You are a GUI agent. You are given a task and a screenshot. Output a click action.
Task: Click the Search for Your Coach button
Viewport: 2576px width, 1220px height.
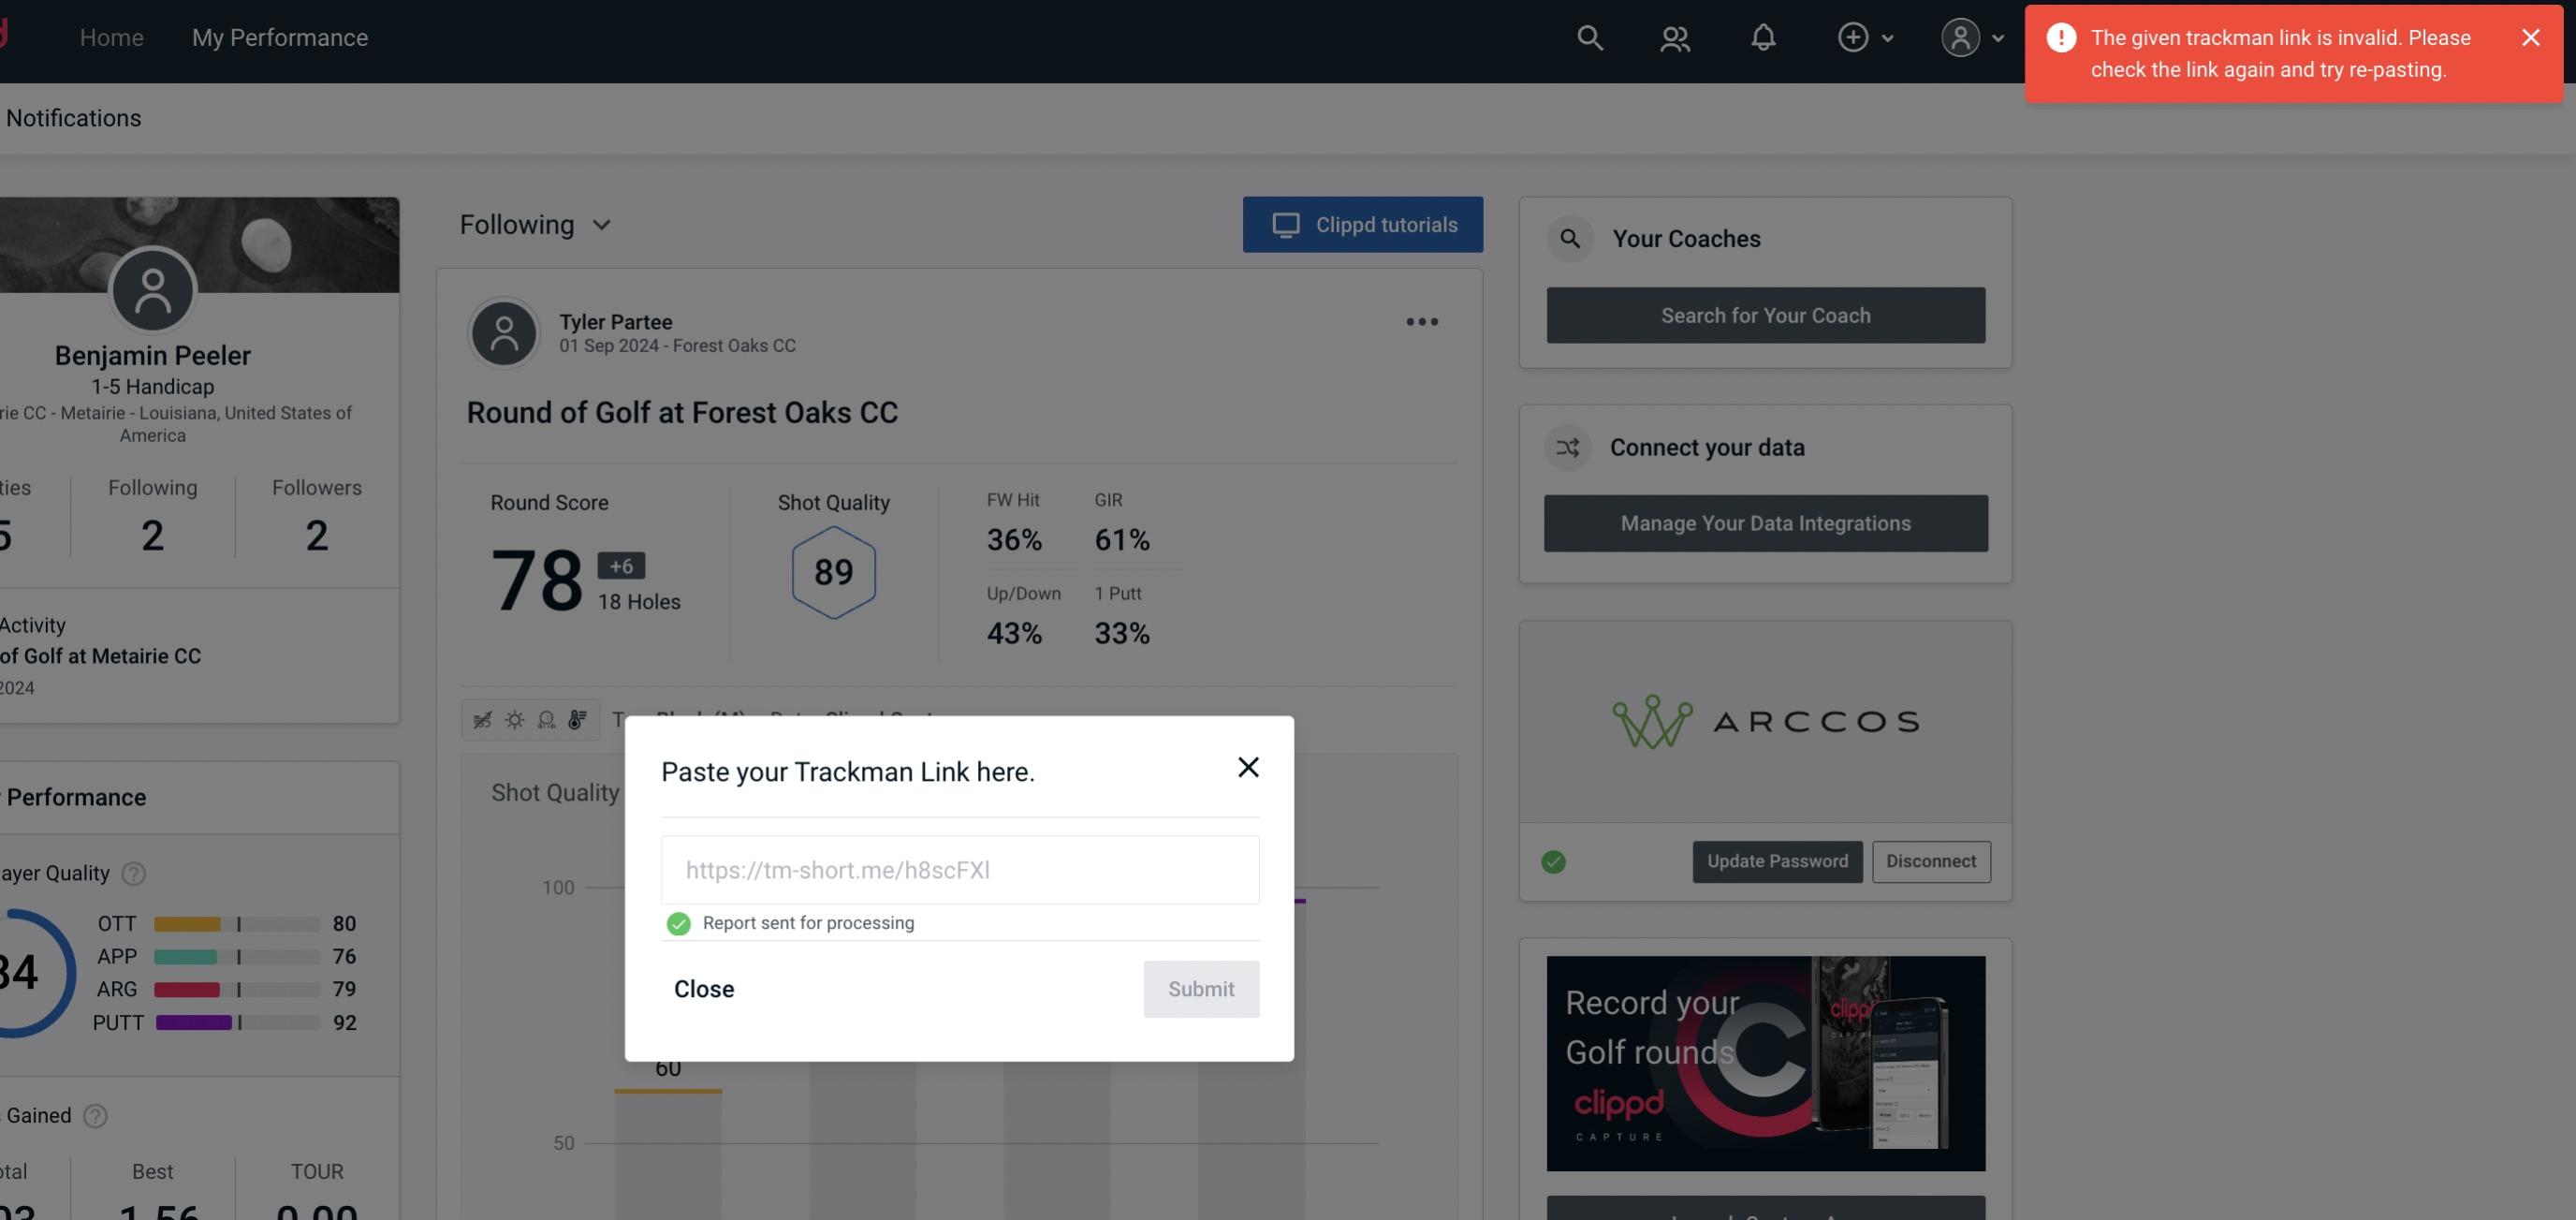pyautogui.click(x=1766, y=314)
